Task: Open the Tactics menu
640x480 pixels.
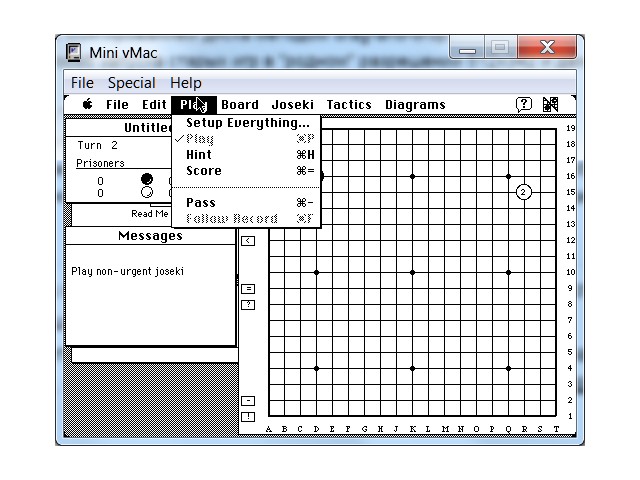Action: pyautogui.click(x=349, y=105)
